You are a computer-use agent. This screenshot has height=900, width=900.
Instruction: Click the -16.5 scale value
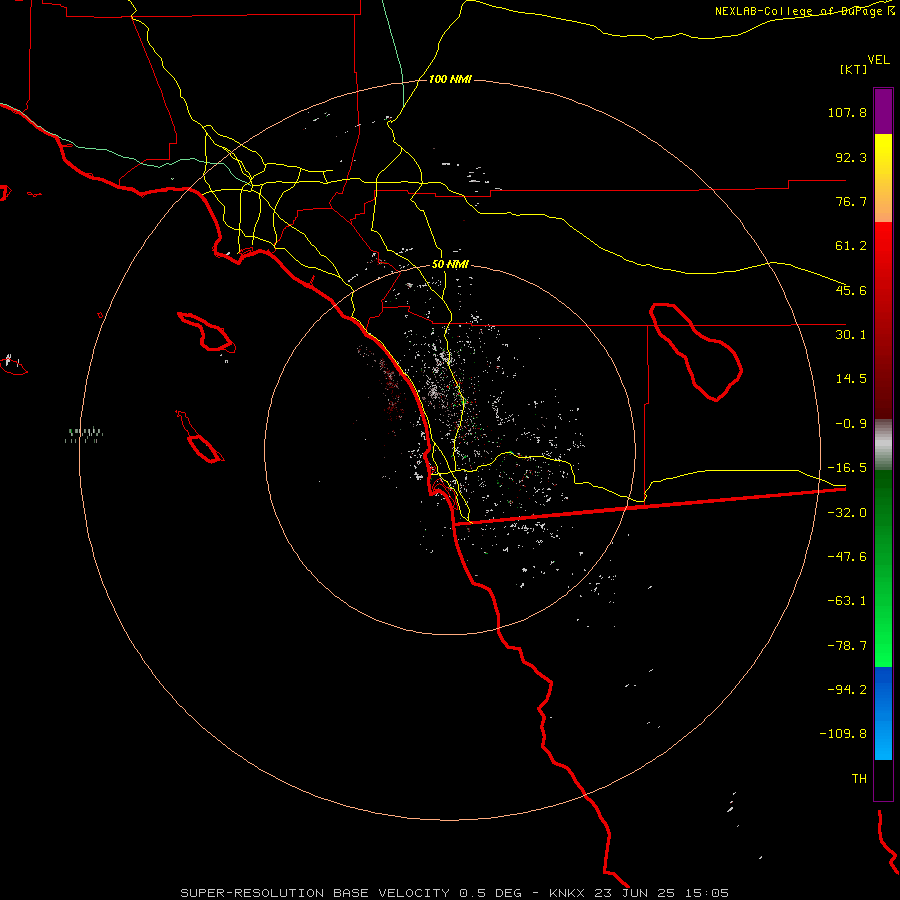click(847, 468)
